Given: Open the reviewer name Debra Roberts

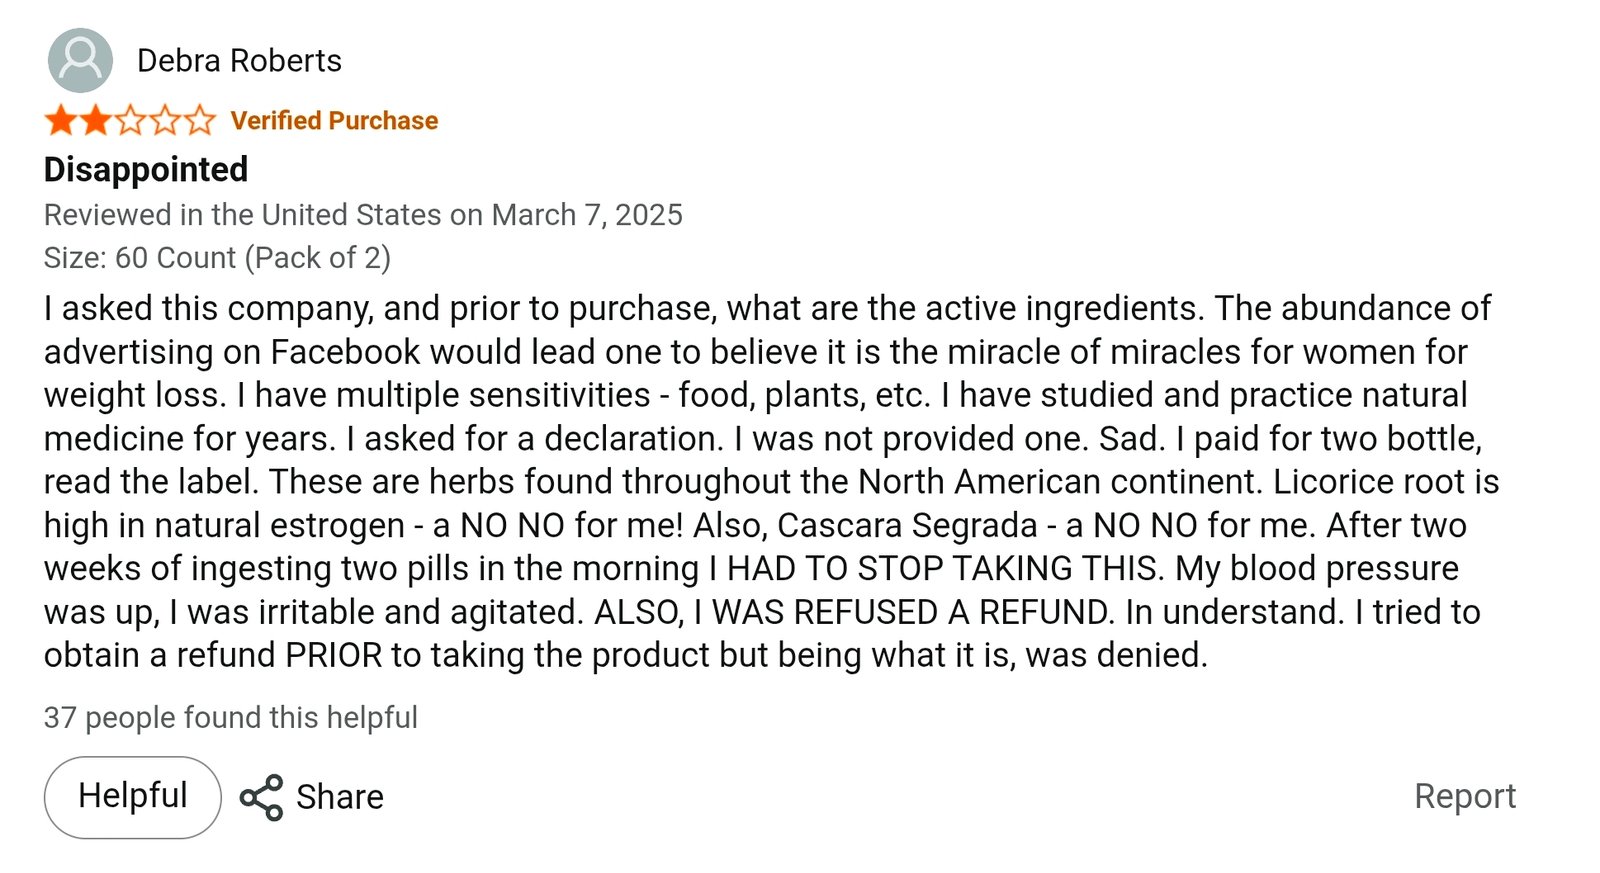Looking at the screenshot, I should tap(239, 61).
